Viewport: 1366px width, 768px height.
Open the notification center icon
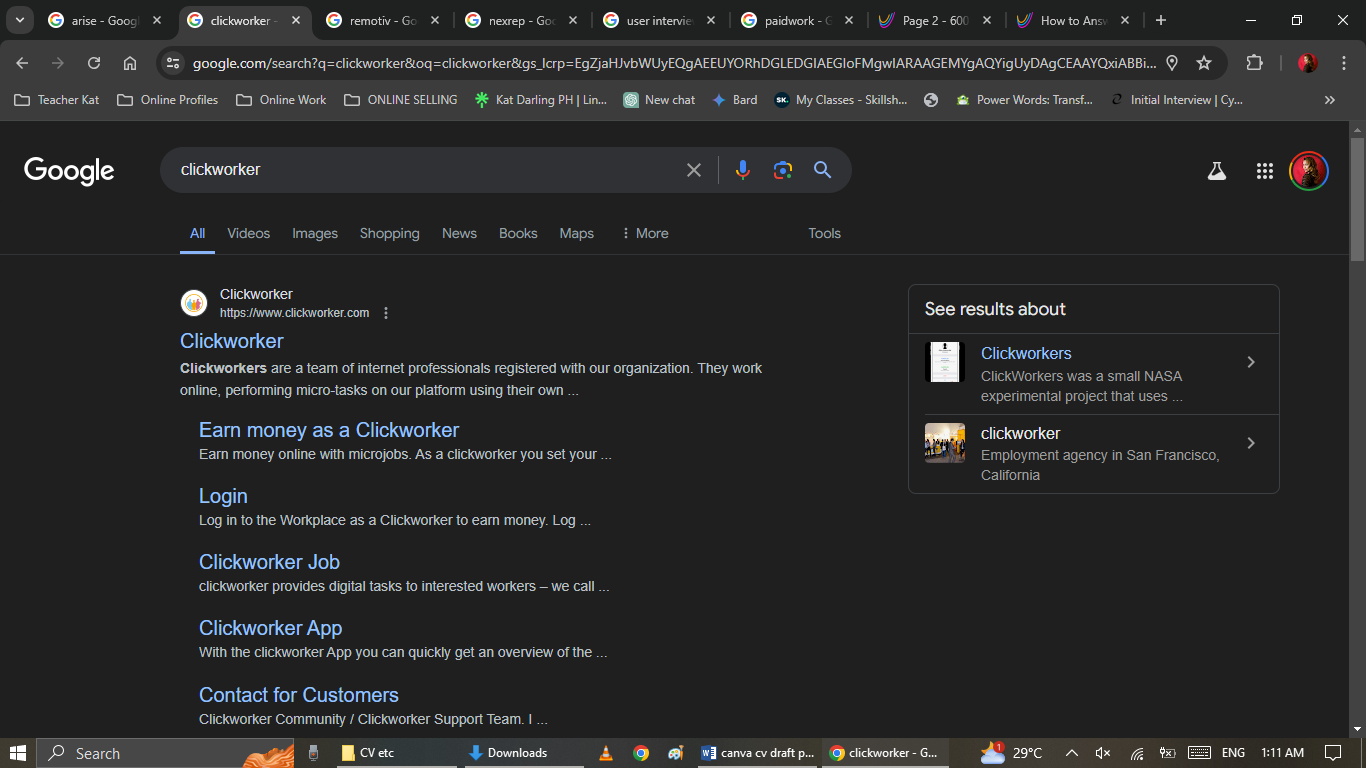point(1333,753)
